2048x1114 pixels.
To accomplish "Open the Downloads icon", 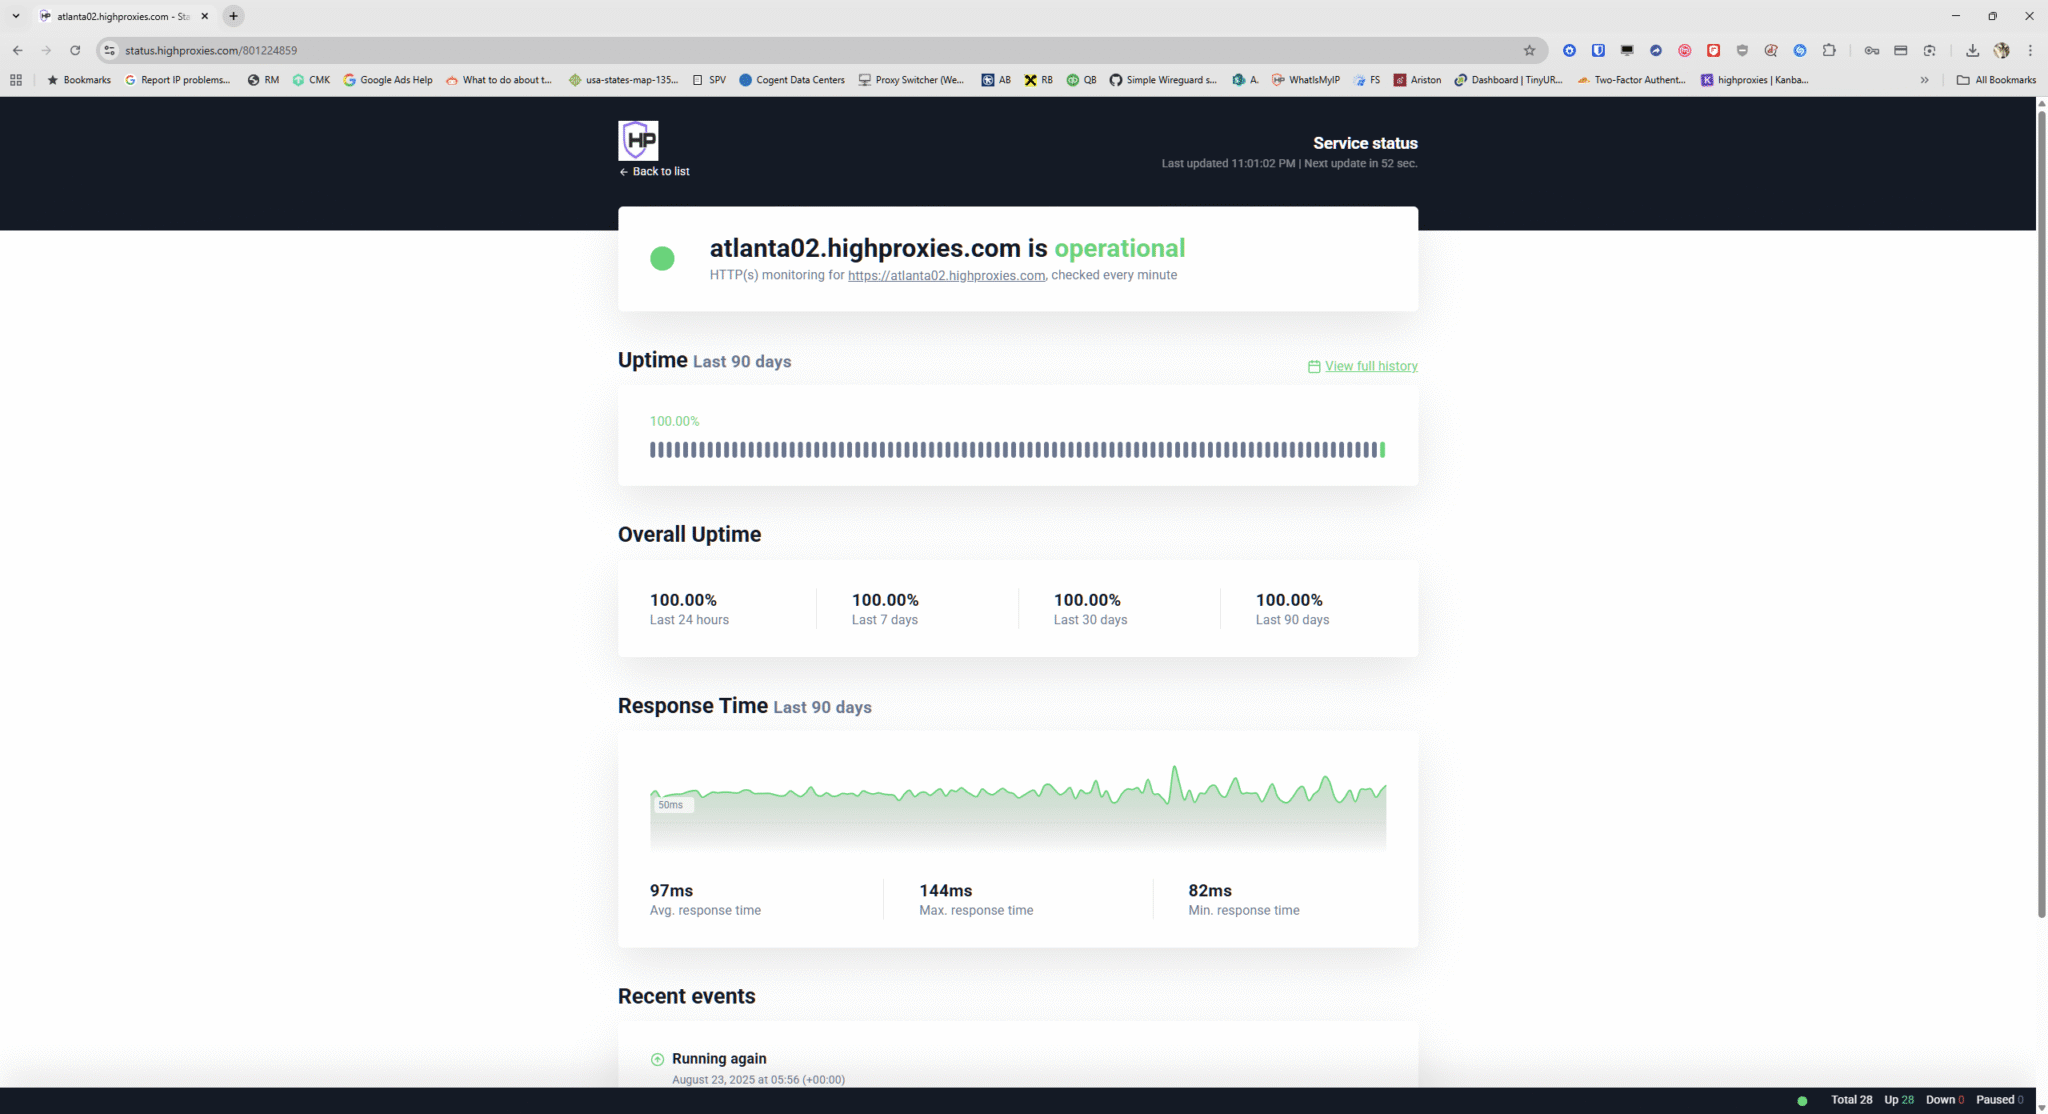I will point(1972,50).
